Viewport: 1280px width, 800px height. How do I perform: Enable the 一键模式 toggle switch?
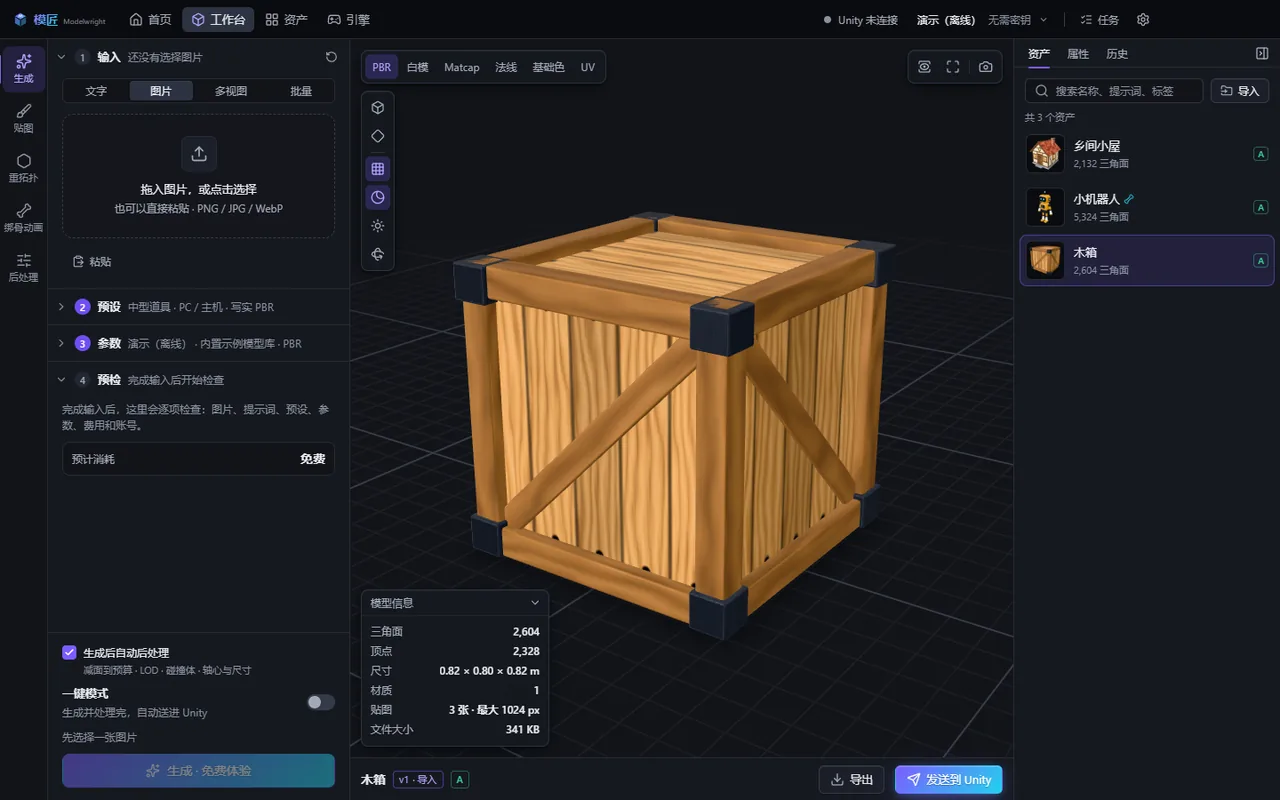click(321, 702)
